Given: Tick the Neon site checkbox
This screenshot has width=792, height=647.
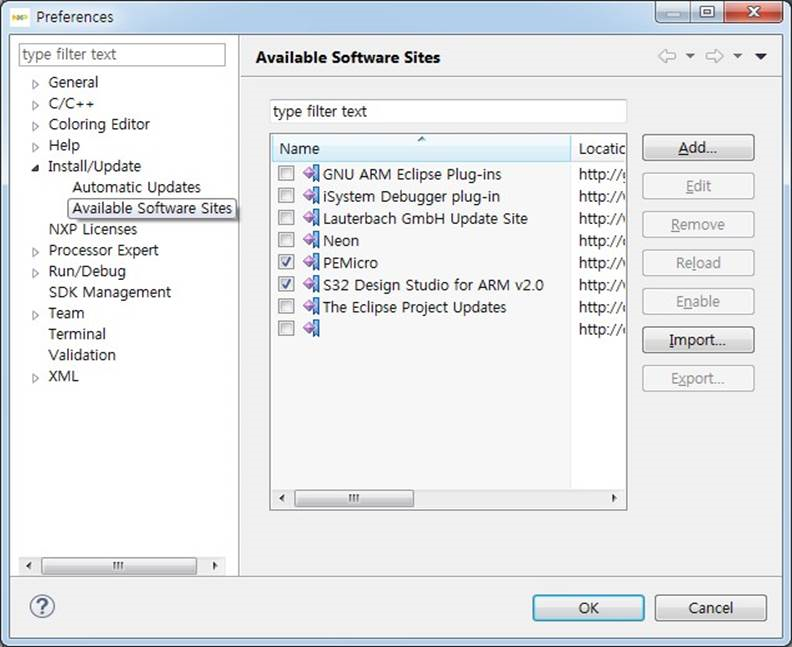Looking at the screenshot, I should 286,240.
